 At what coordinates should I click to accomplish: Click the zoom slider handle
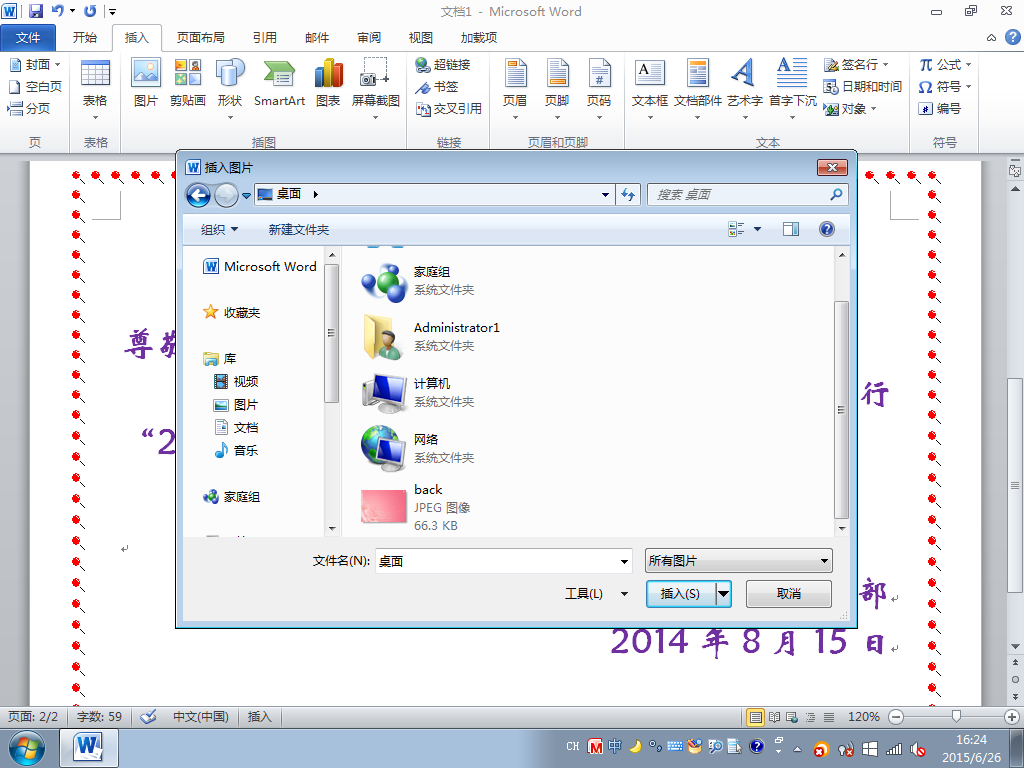(x=956, y=717)
